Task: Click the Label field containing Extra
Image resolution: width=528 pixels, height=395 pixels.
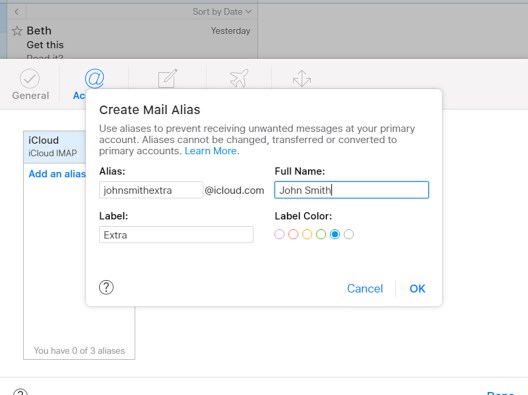Action: pos(176,235)
